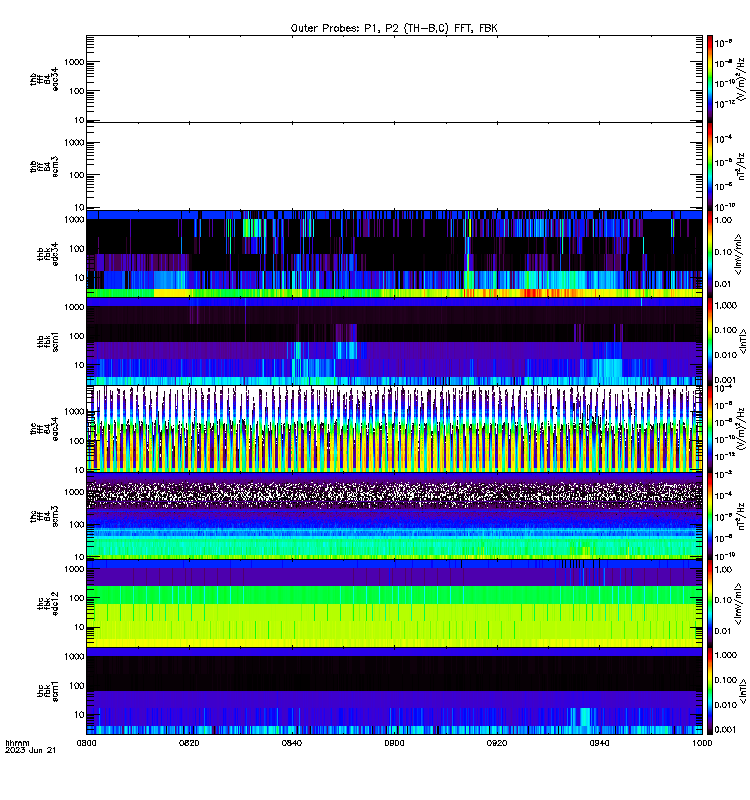This screenshot has height=800, width=750.
Task: Click the 'thb fff 64 edc34' panel label
Action: tap(44, 79)
